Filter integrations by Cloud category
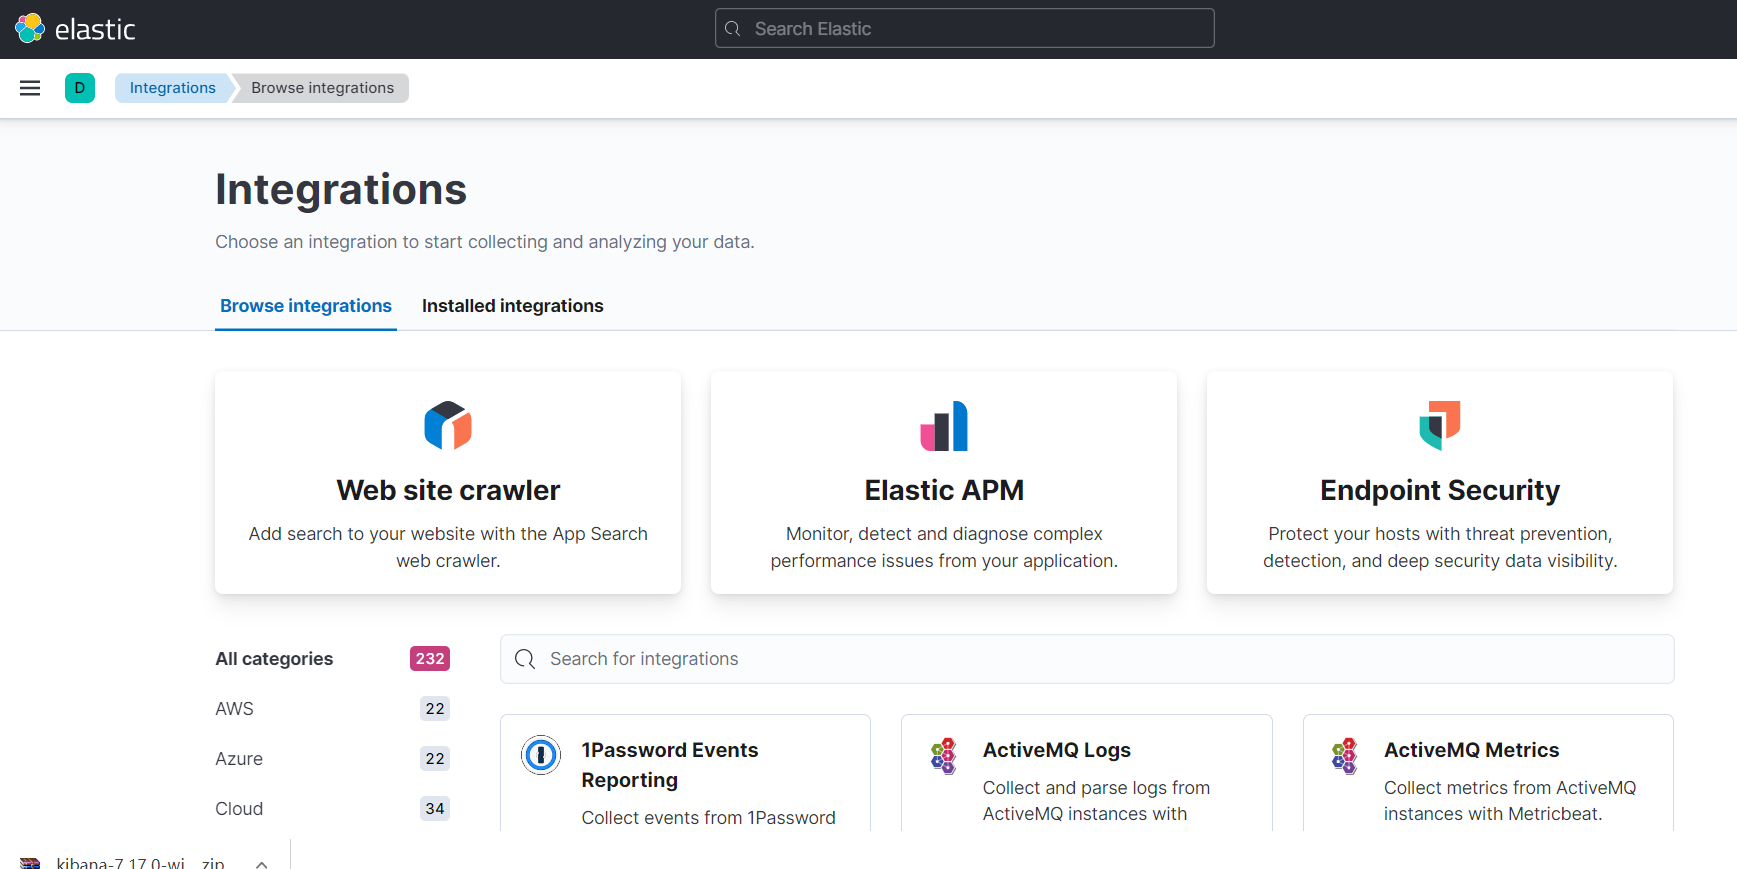The image size is (1737, 869). [x=333, y=809]
